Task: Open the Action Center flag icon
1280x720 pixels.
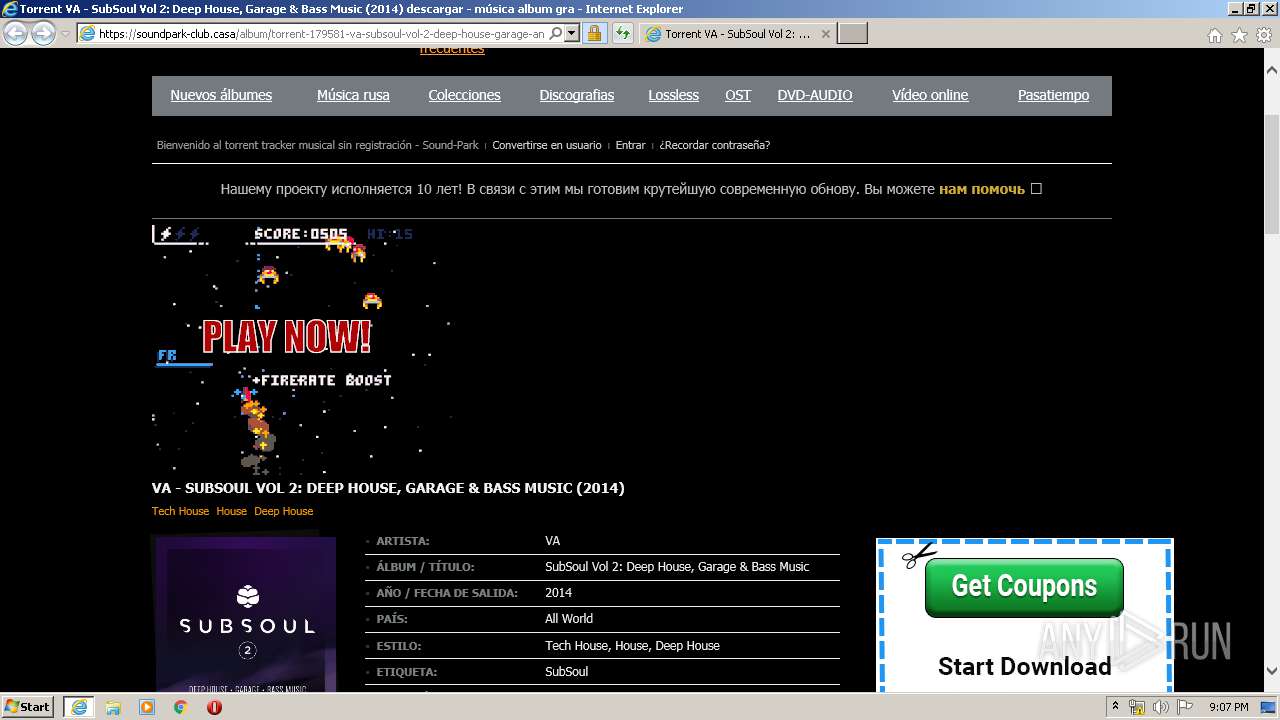Action: (x=1184, y=707)
